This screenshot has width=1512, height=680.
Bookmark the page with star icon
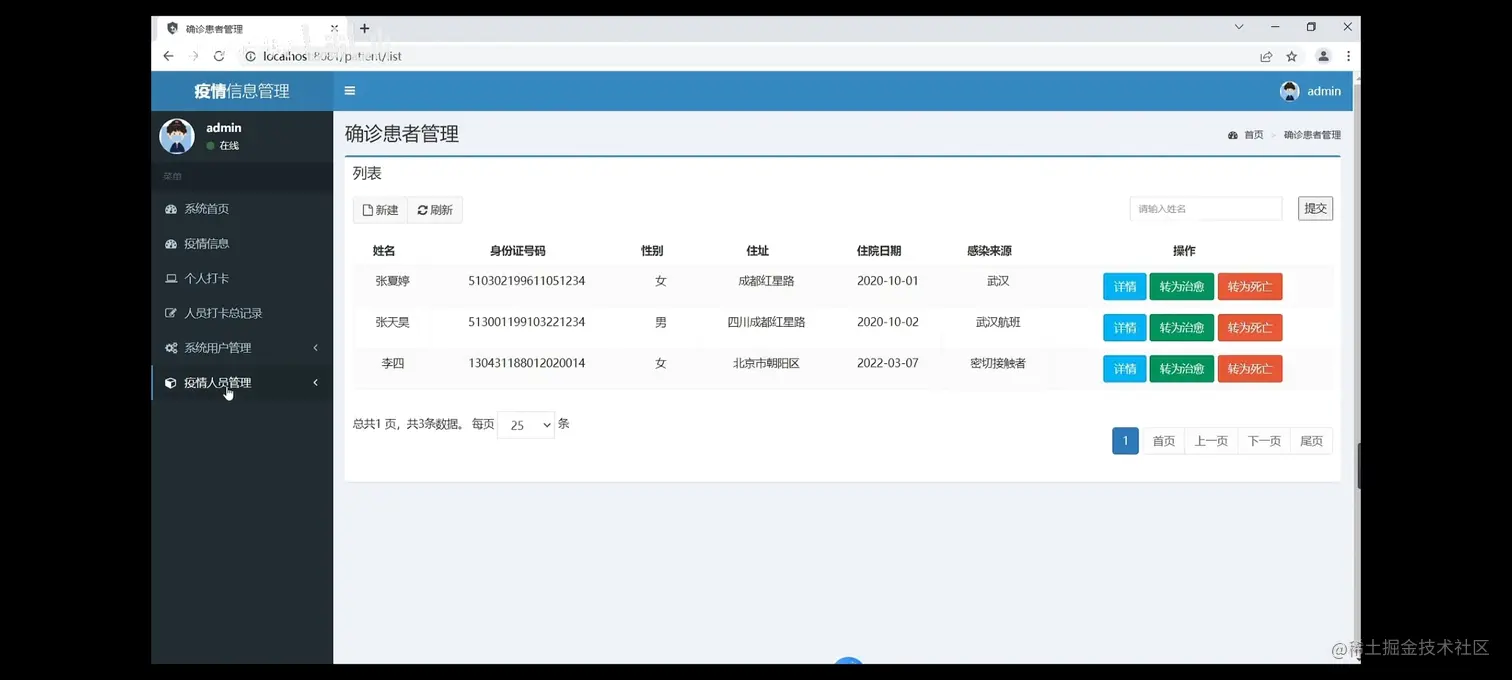[1292, 56]
